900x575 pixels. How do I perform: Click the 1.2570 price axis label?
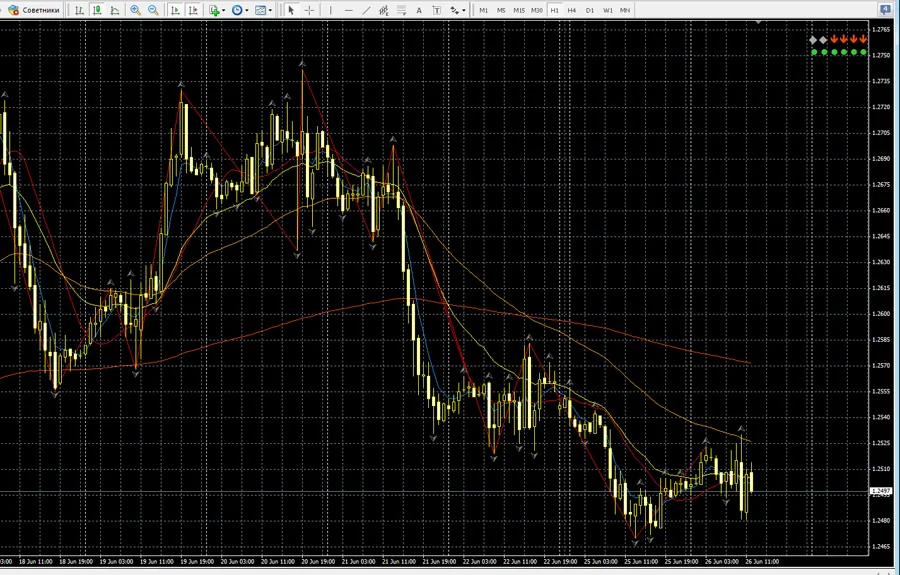[x=881, y=365]
